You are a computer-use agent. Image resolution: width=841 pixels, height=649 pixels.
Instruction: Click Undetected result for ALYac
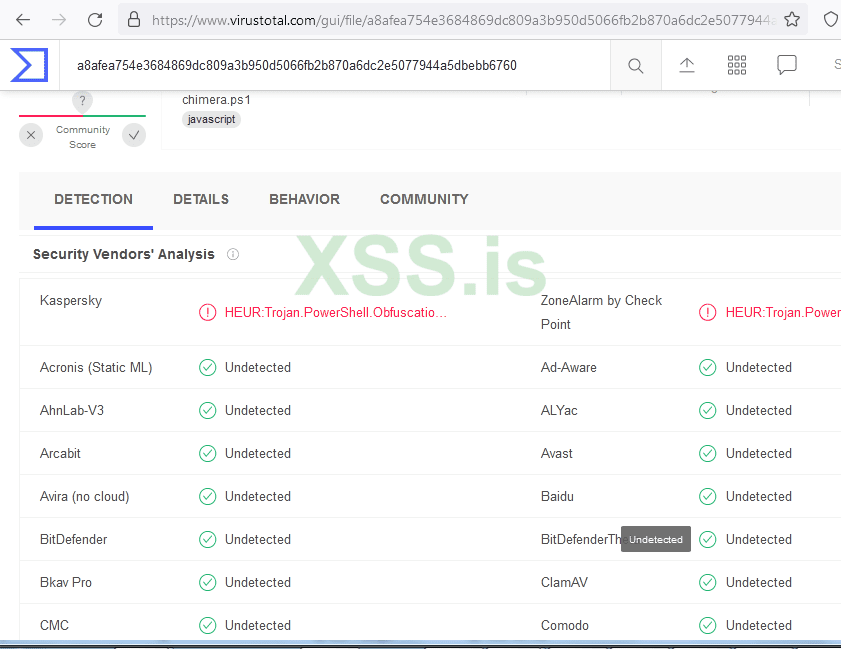[x=758, y=410]
